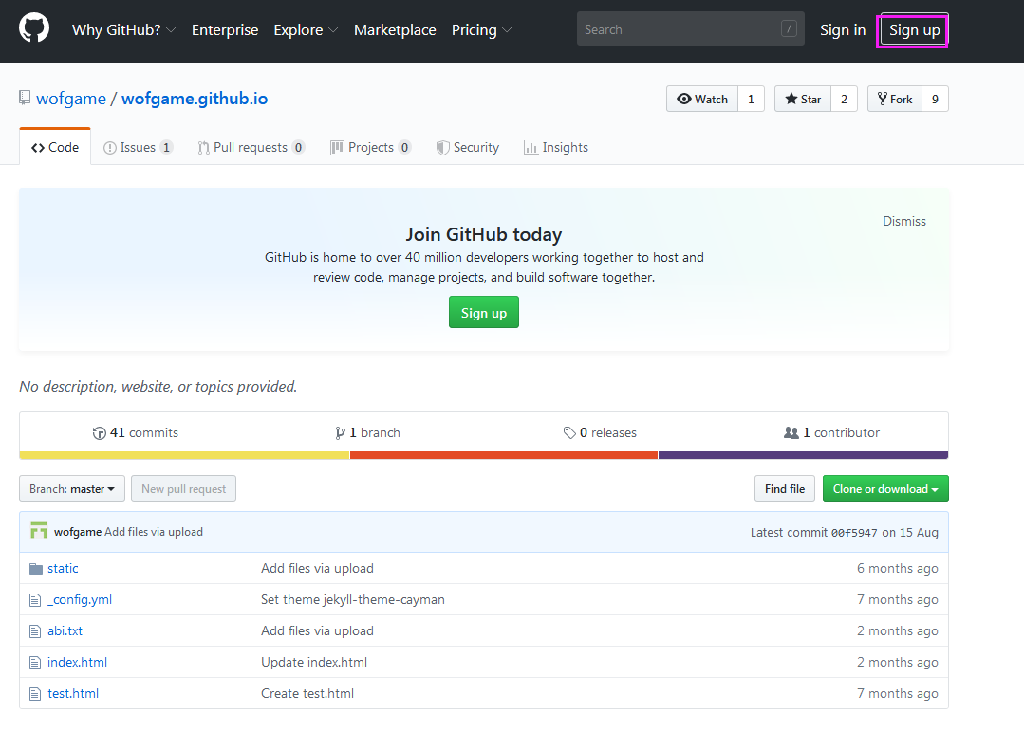Open the latest commit message Add files via upload
Viewport: 1024px width, 731px height.
(153, 532)
